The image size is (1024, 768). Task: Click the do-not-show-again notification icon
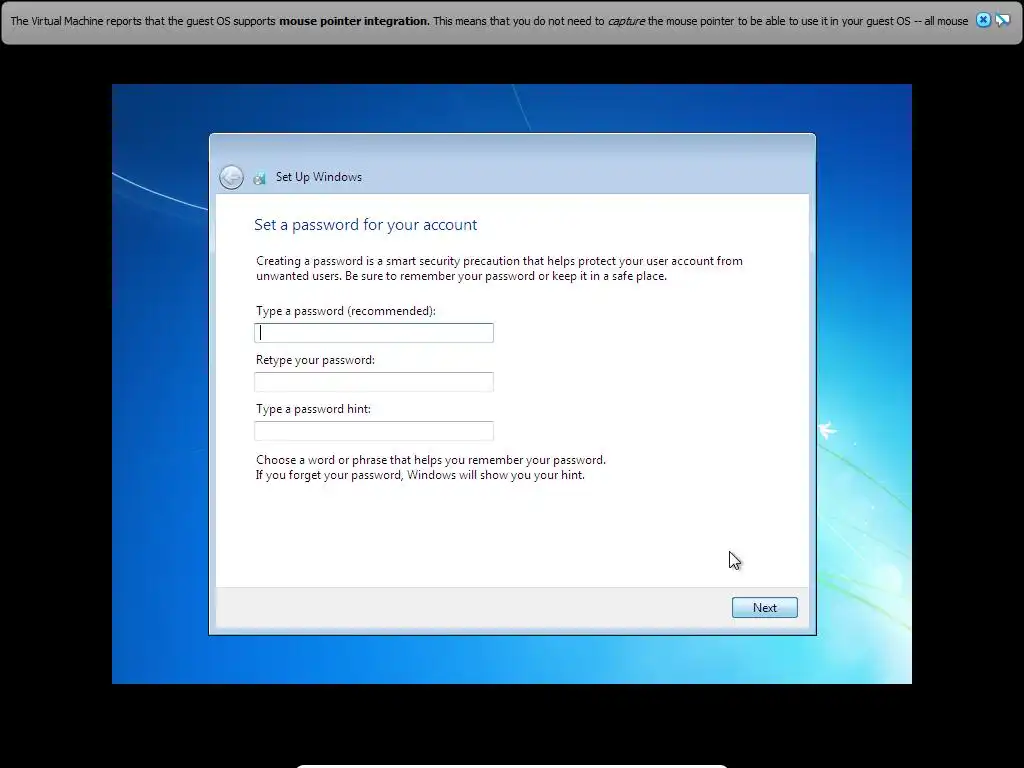pyautogui.click(x=1002, y=20)
